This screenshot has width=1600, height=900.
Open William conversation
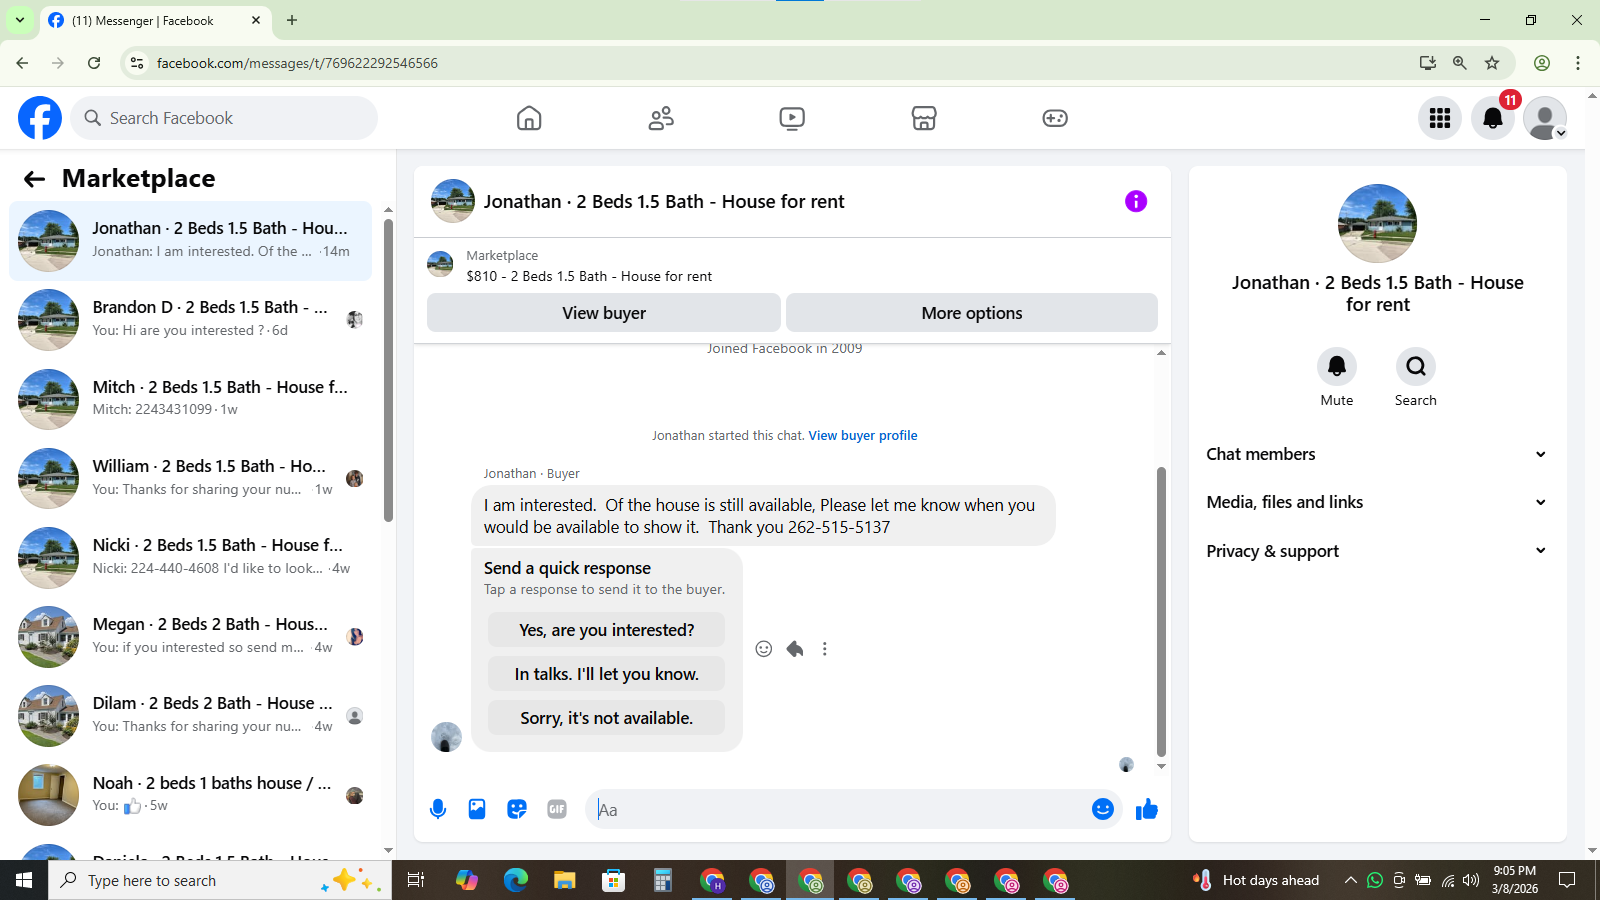pos(190,478)
